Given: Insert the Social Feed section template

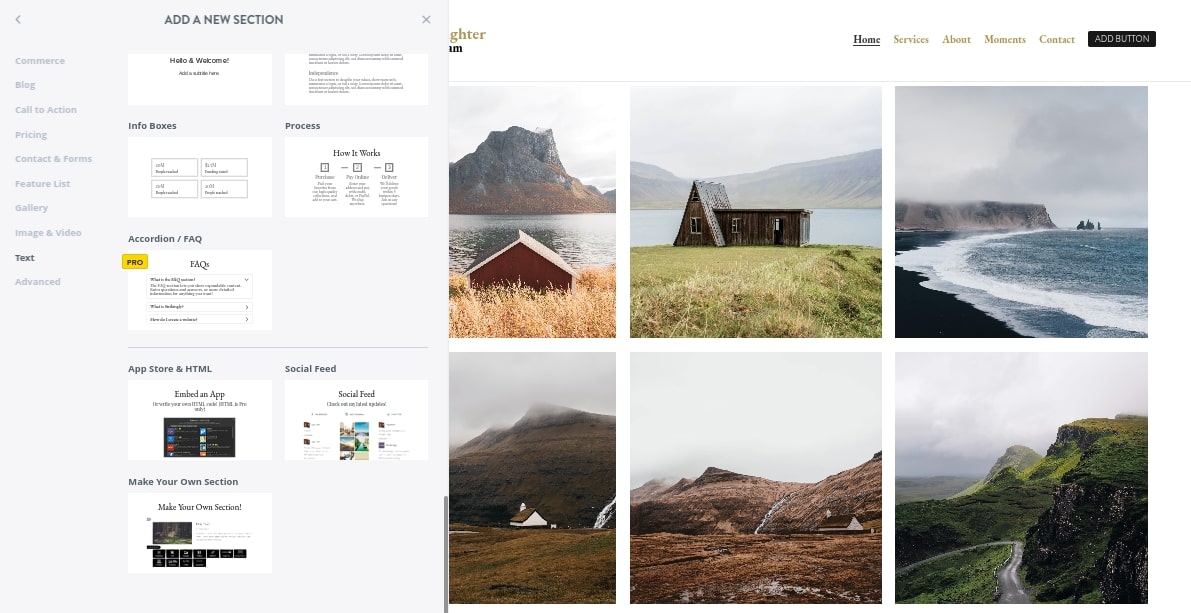Looking at the screenshot, I should click(x=356, y=420).
